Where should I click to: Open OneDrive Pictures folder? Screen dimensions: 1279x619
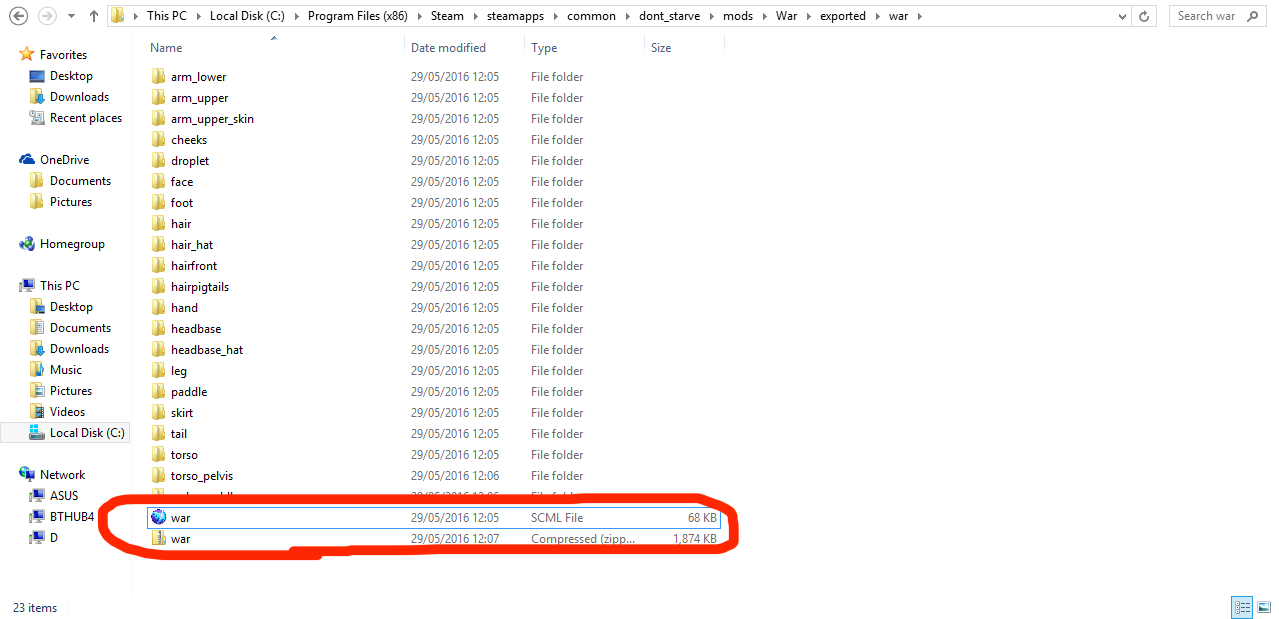71,202
